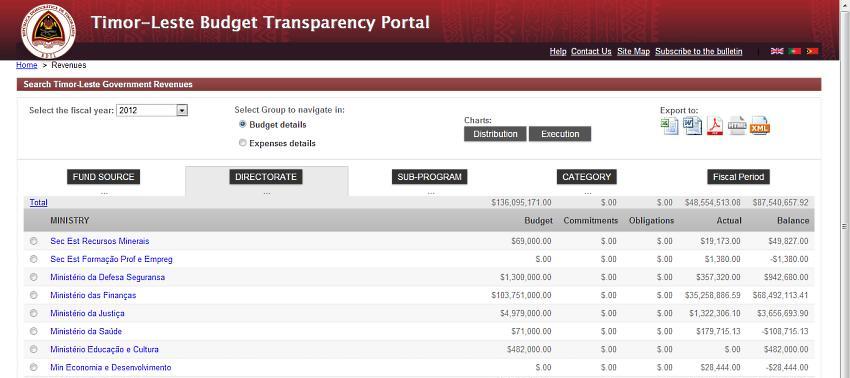This screenshot has width=850, height=378.
Task: Show the Distribution chart
Action: click(x=495, y=134)
